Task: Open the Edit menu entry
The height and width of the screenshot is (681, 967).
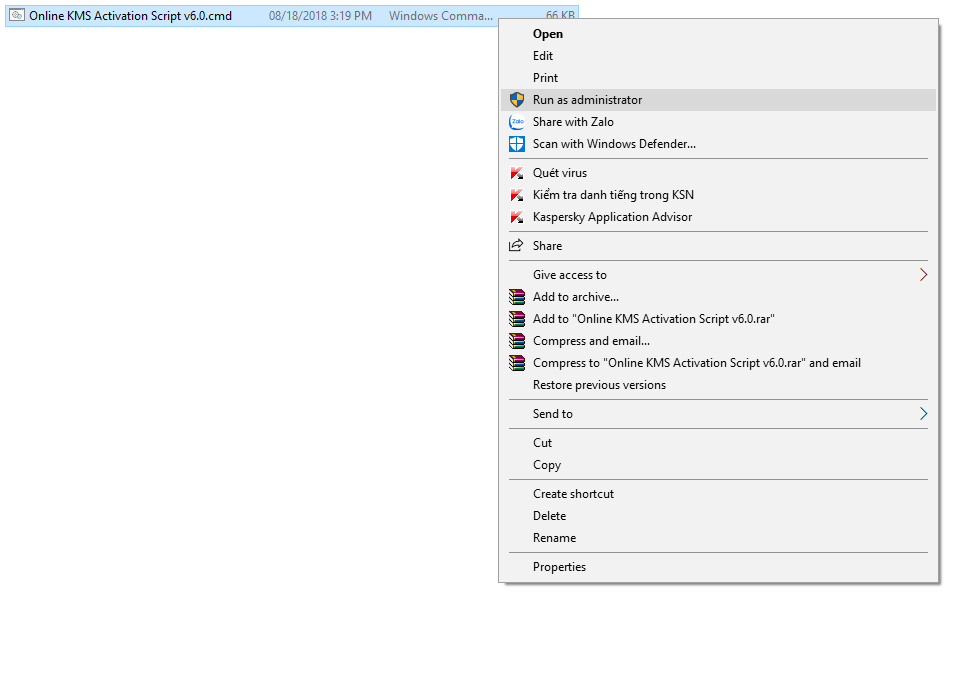Action: [542, 55]
